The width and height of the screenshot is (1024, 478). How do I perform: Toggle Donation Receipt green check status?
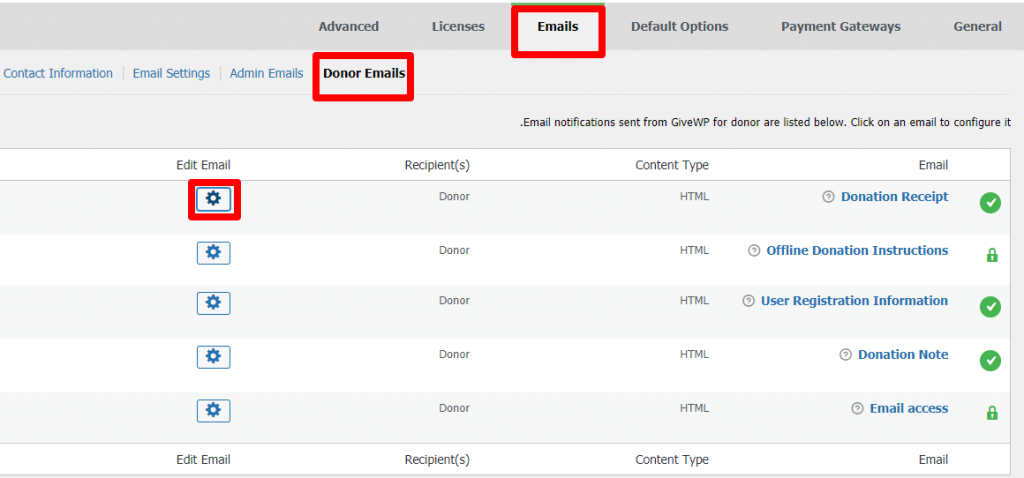pyautogui.click(x=990, y=203)
